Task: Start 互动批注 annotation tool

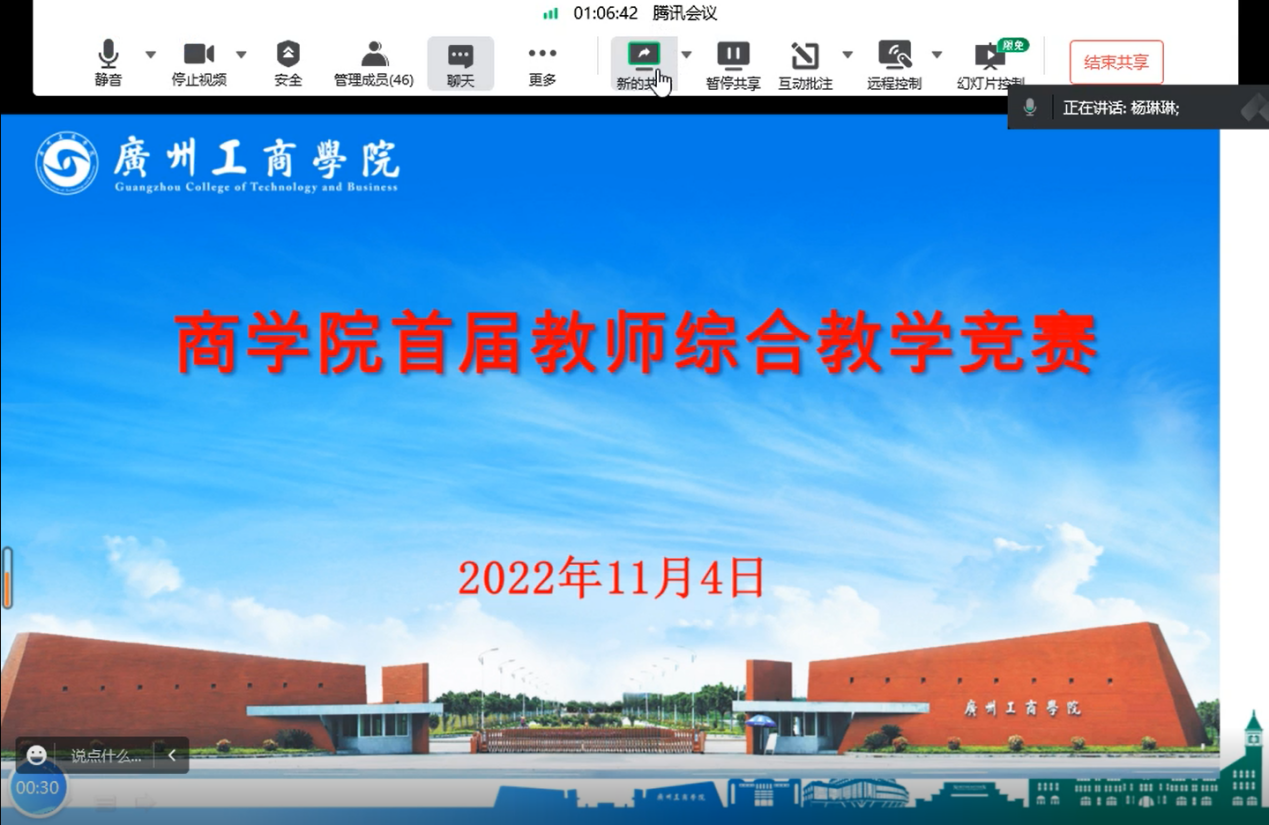Action: point(805,63)
